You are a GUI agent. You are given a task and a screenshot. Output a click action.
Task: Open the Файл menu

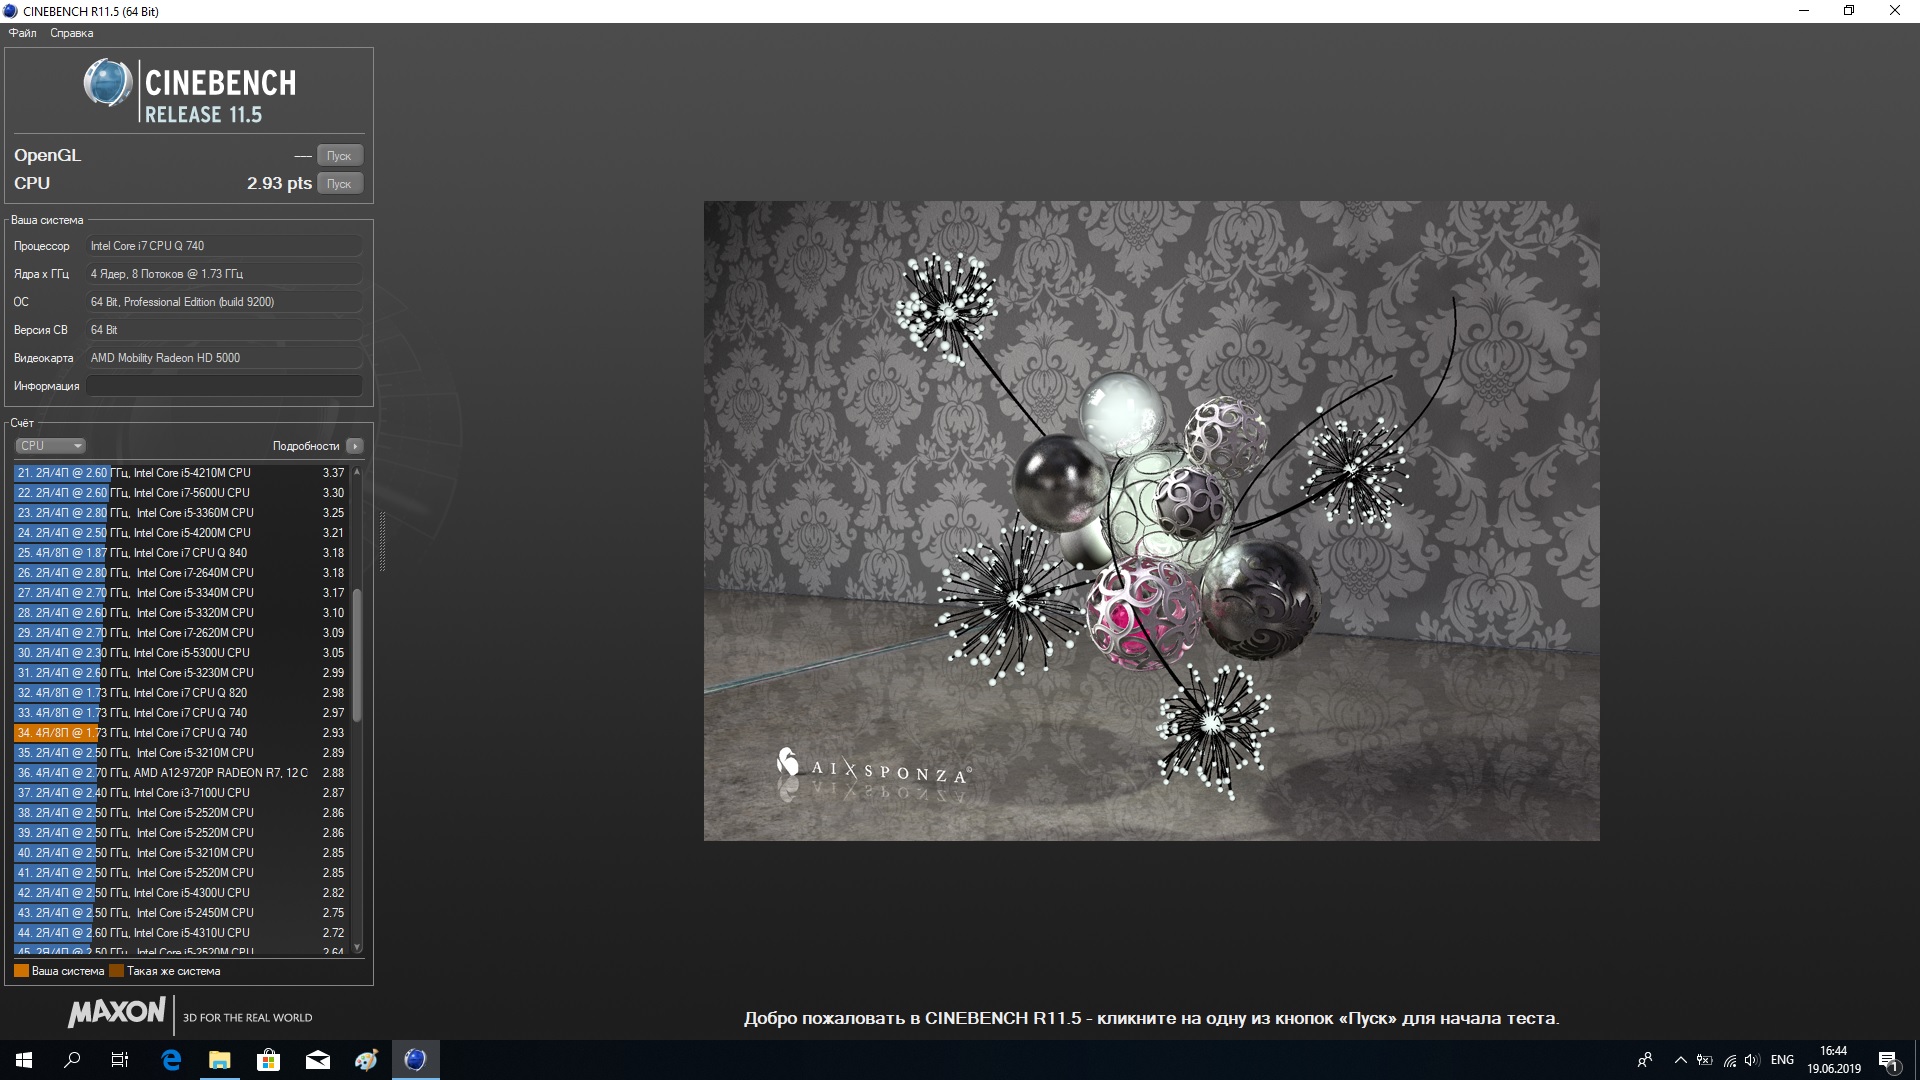click(x=22, y=33)
